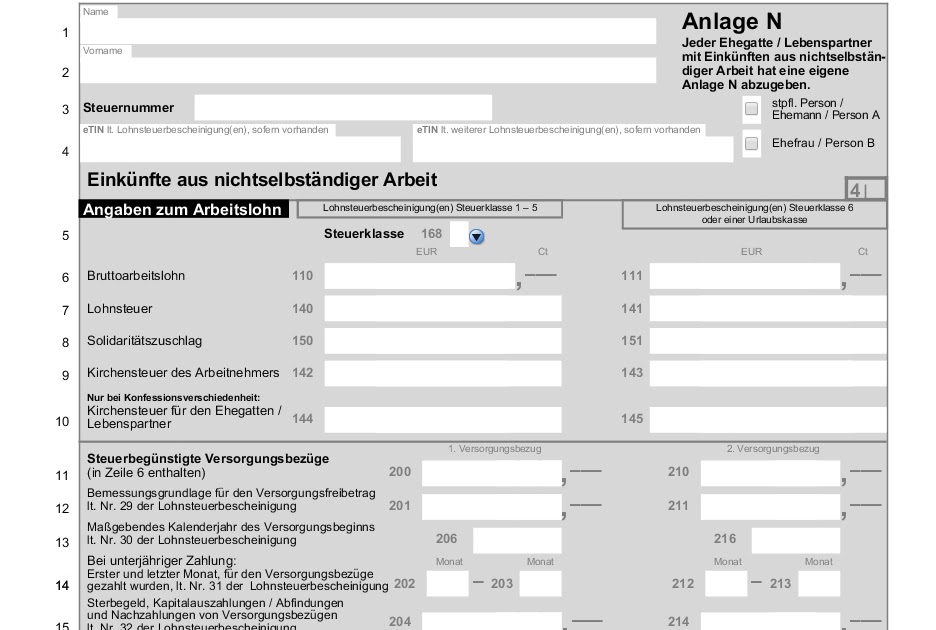936x630 pixels.
Task: Click the first Monat field 202
Action: pyautogui.click(x=448, y=583)
